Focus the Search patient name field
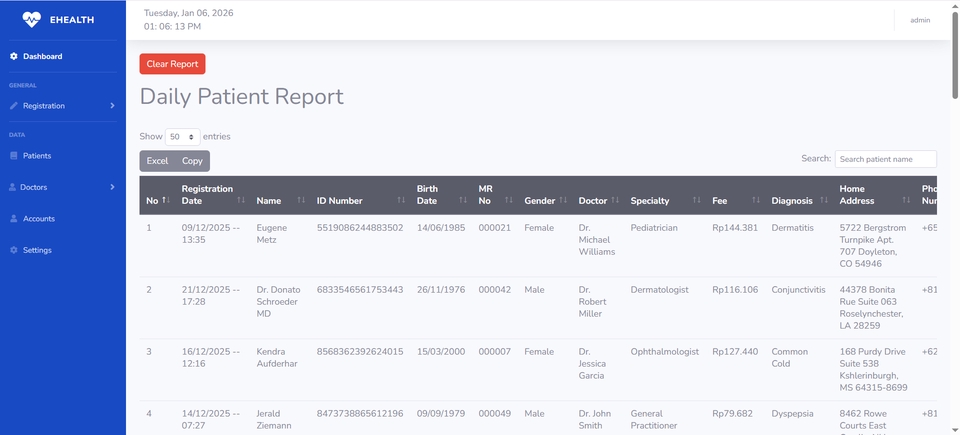 coord(885,159)
